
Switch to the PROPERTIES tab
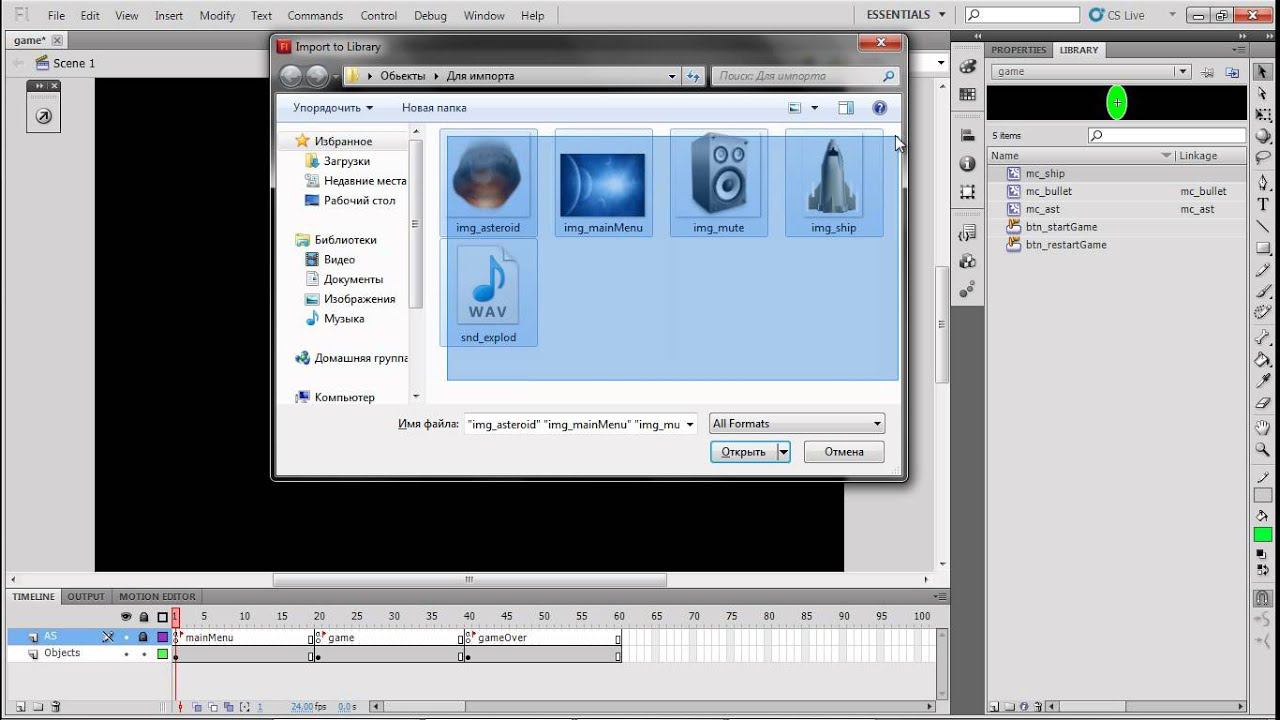coord(1019,50)
